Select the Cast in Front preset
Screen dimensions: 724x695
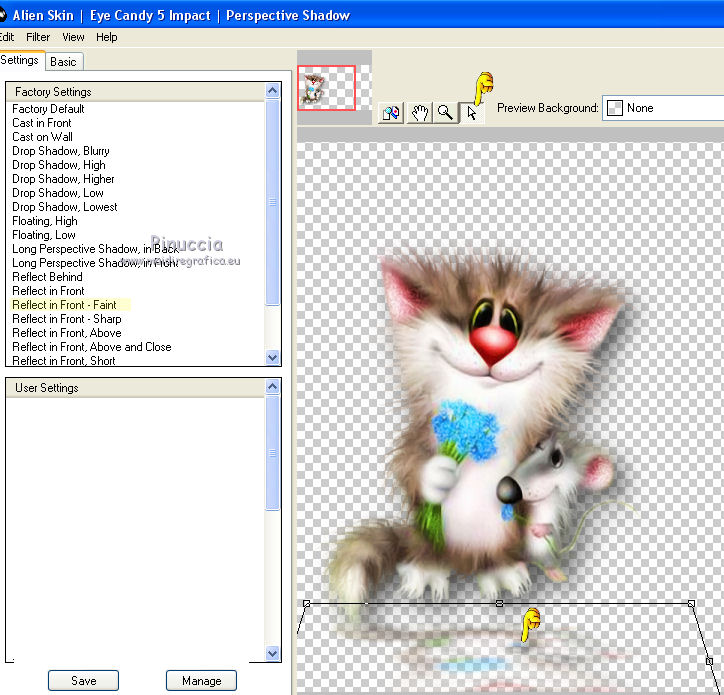42,123
